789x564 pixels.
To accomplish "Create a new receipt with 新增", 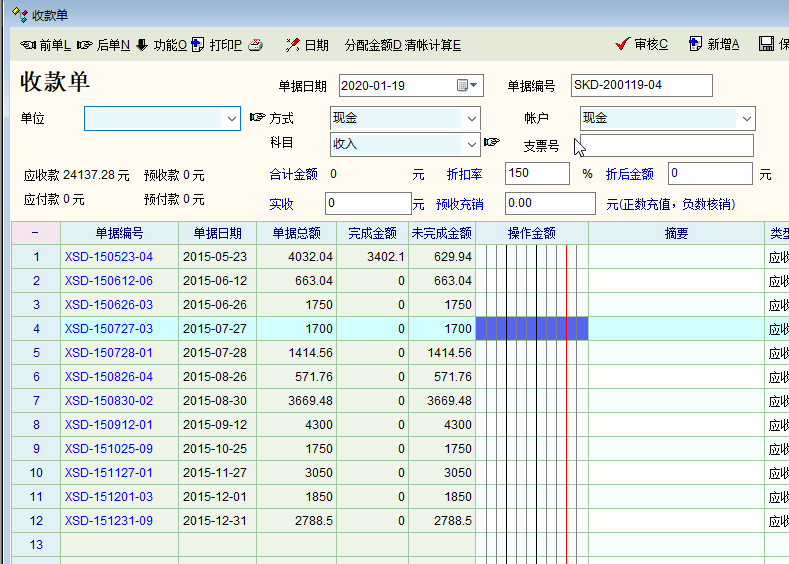I will (714, 44).
